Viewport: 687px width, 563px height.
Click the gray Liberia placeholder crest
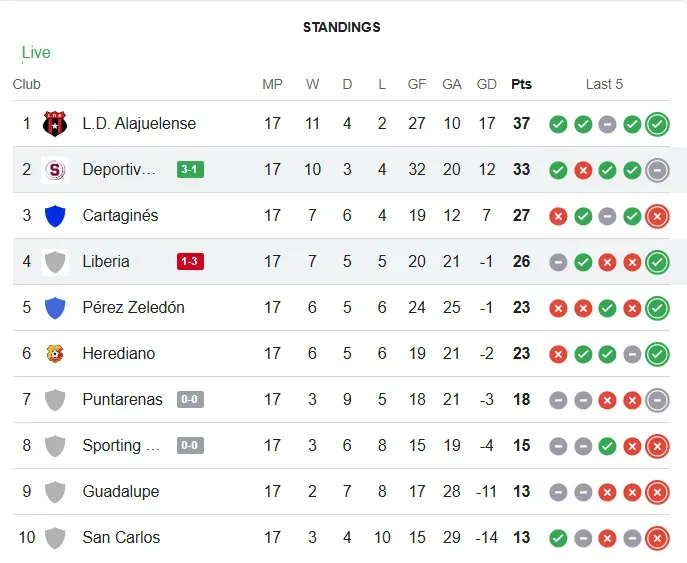(55, 262)
